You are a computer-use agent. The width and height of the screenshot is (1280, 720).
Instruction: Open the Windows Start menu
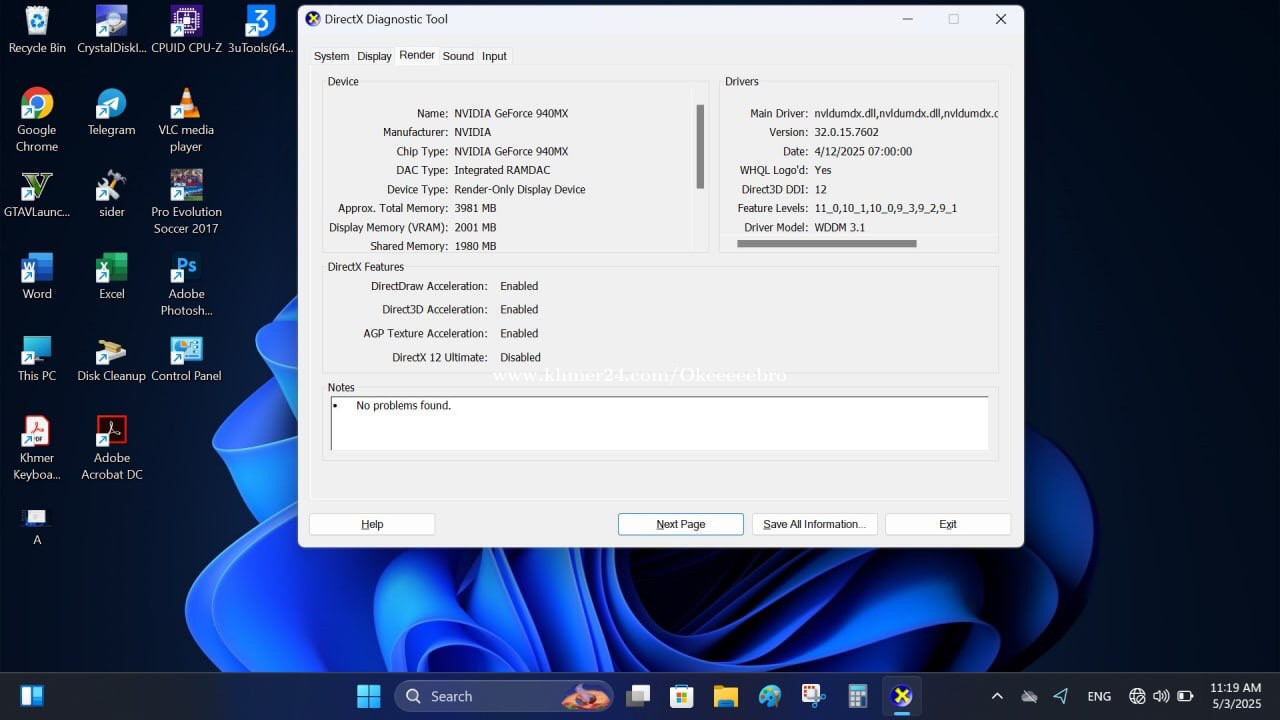(369, 696)
